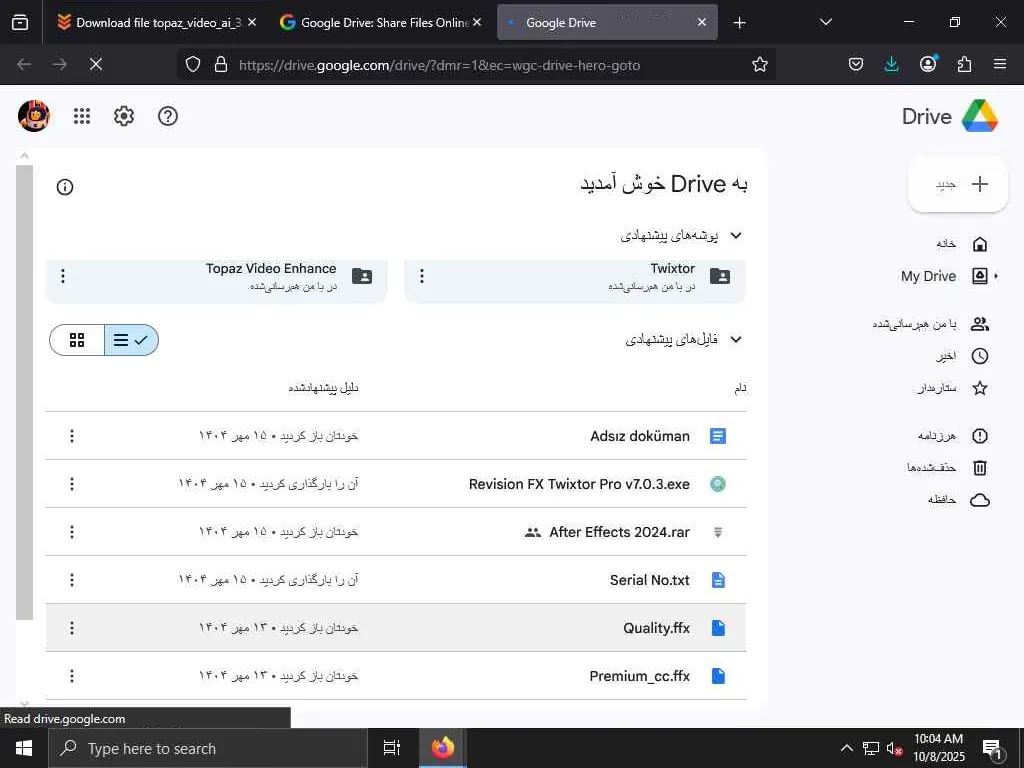This screenshot has width=1024, height=768.
Task: Show the details info icon
Action: 65,187
